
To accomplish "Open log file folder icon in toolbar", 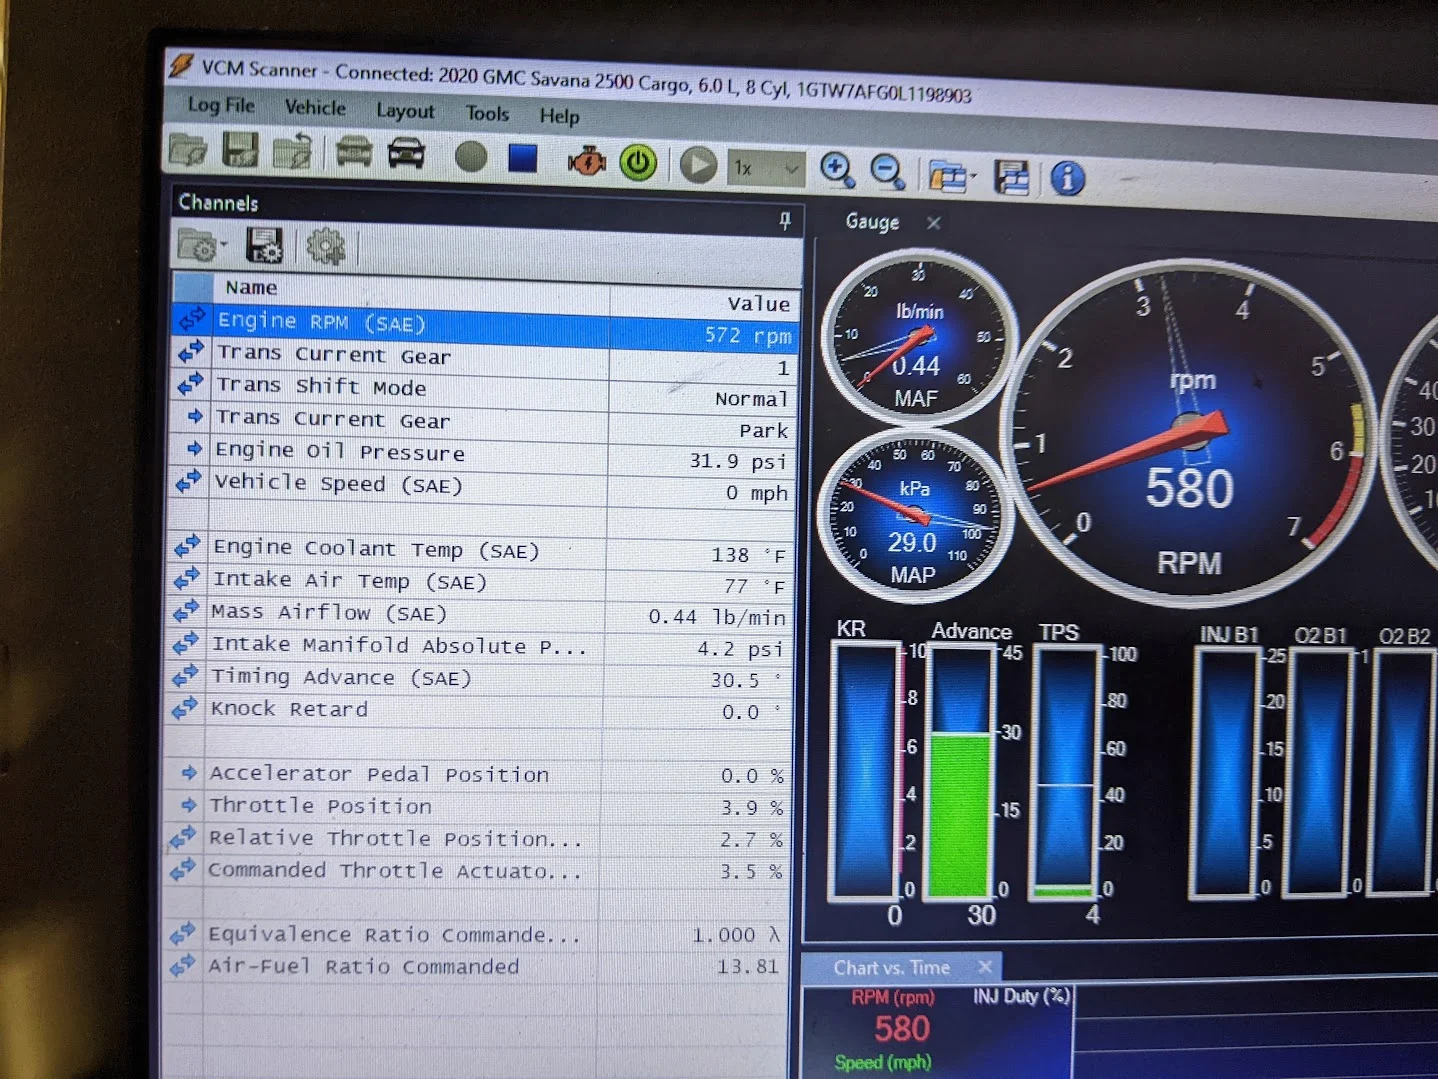I will [x=187, y=149].
